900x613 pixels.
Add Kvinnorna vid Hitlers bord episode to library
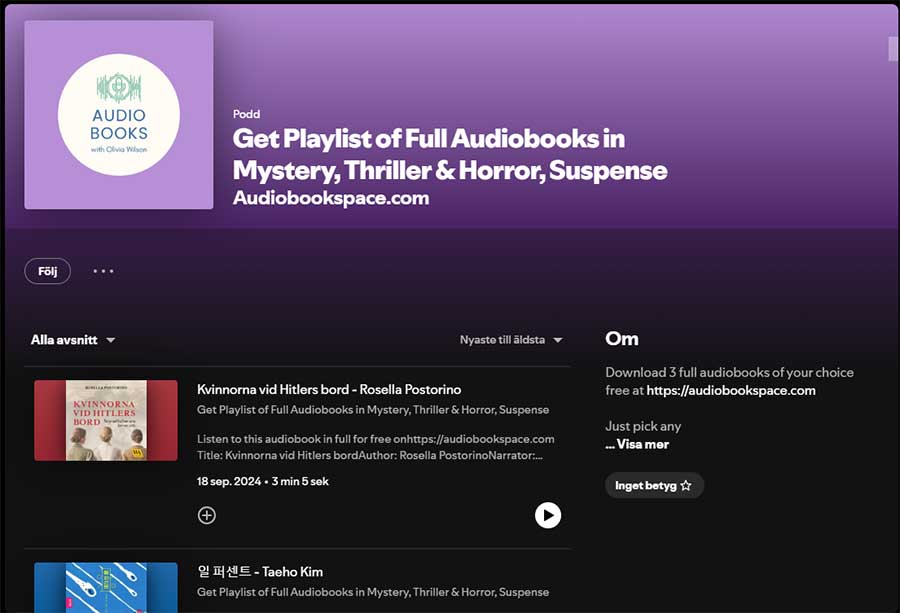point(207,515)
